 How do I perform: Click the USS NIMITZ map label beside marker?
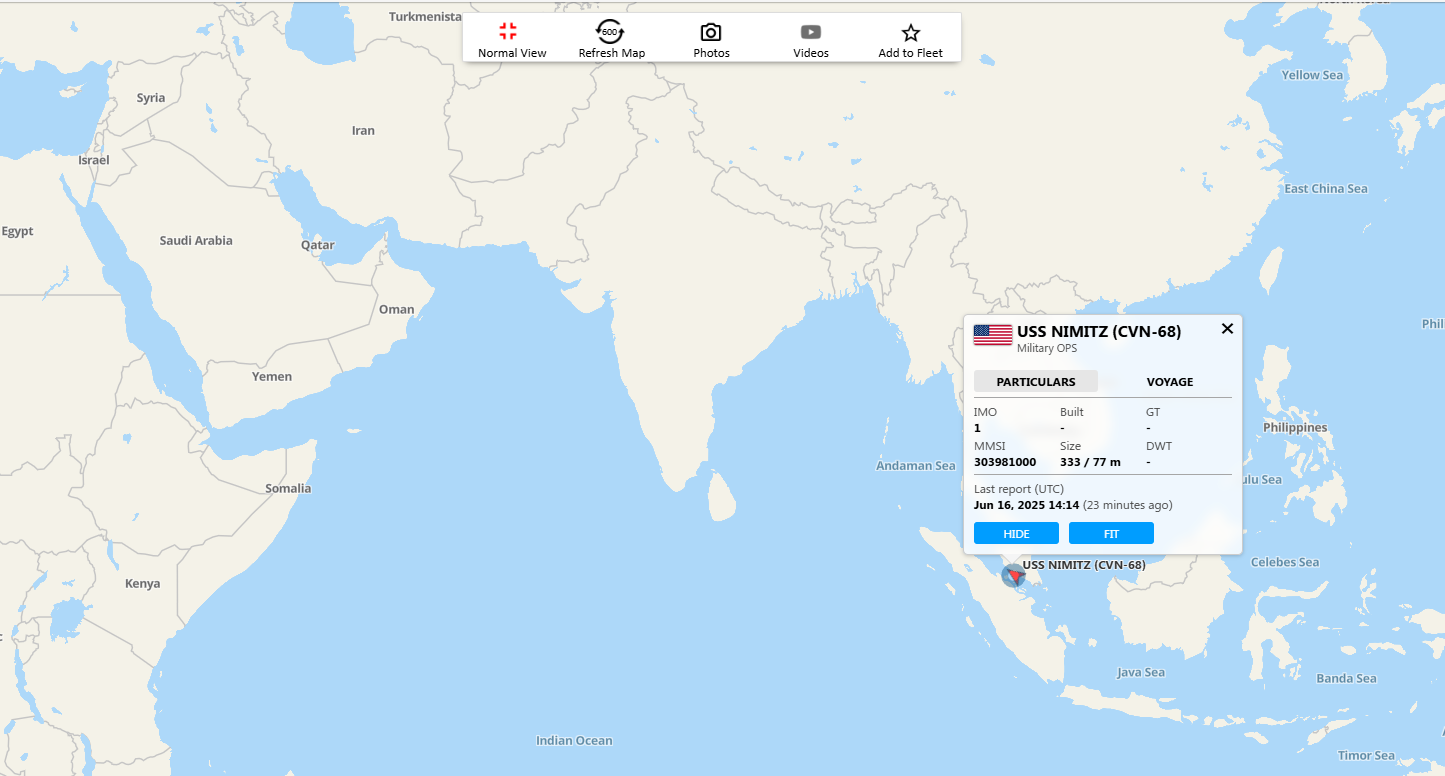pos(1084,565)
